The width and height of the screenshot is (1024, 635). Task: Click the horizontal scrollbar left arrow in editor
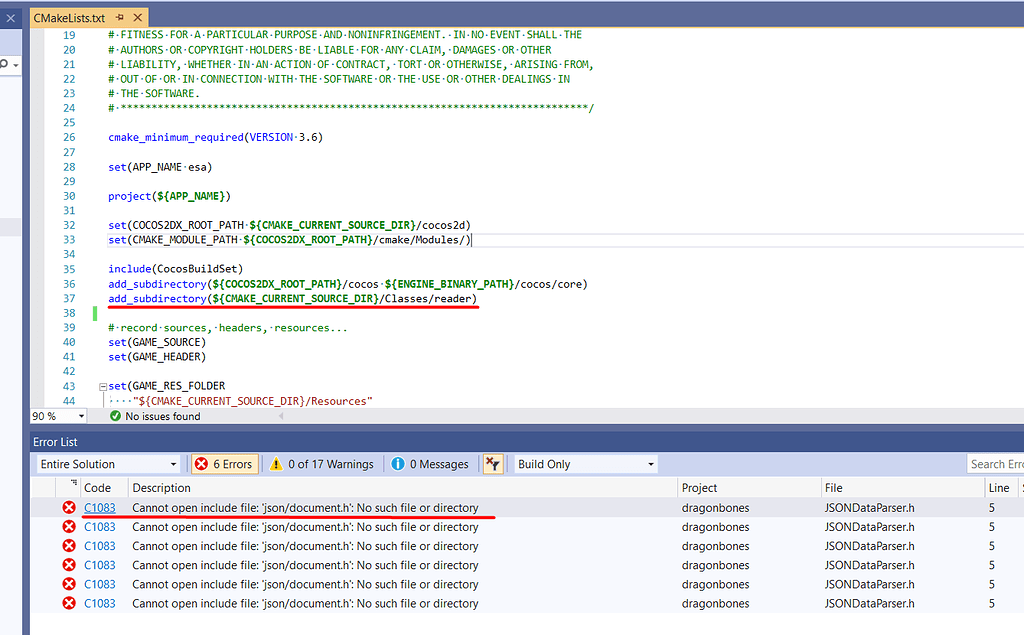pos(281,415)
